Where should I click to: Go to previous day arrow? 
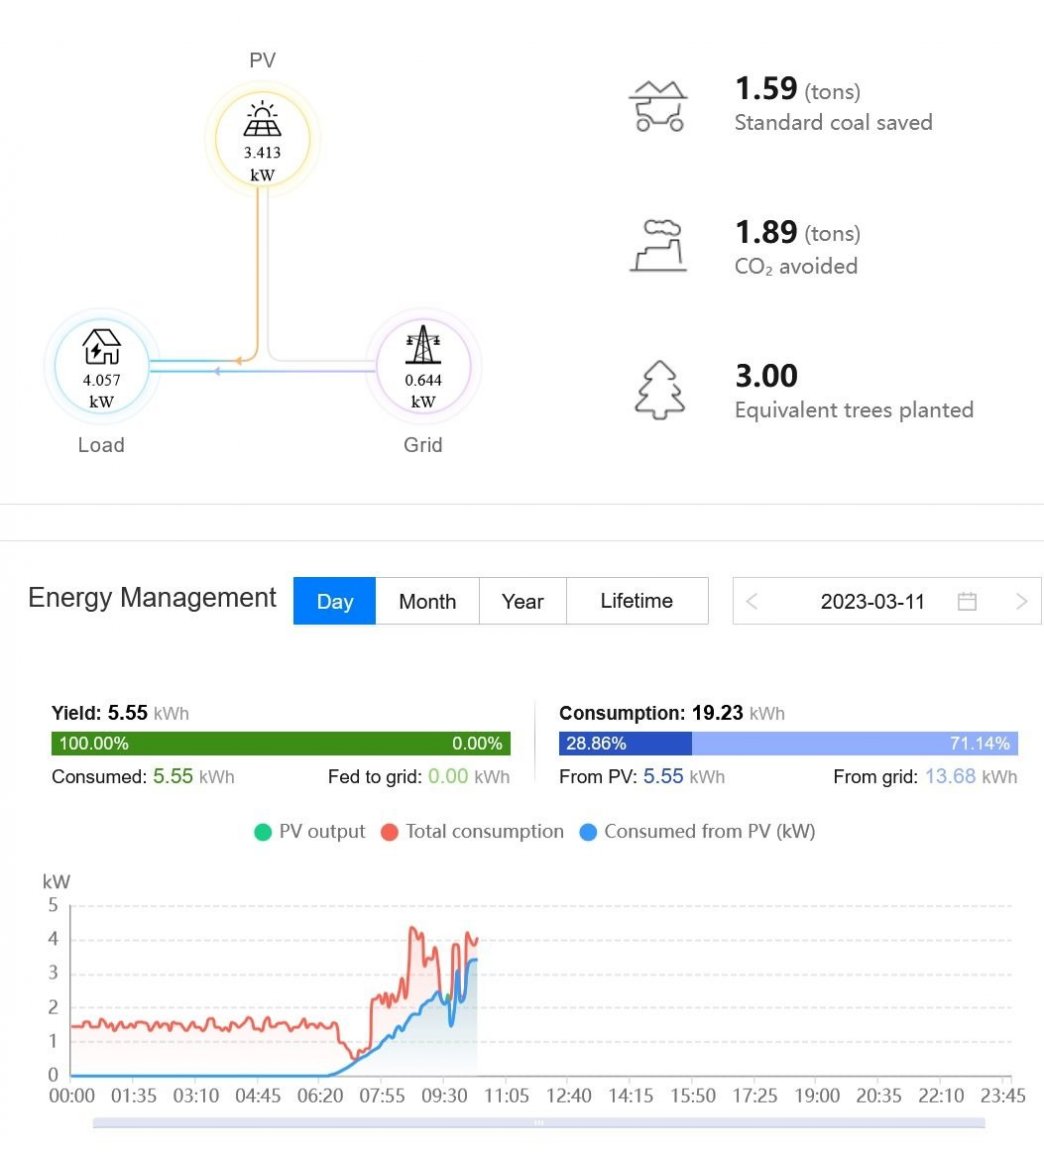point(752,601)
